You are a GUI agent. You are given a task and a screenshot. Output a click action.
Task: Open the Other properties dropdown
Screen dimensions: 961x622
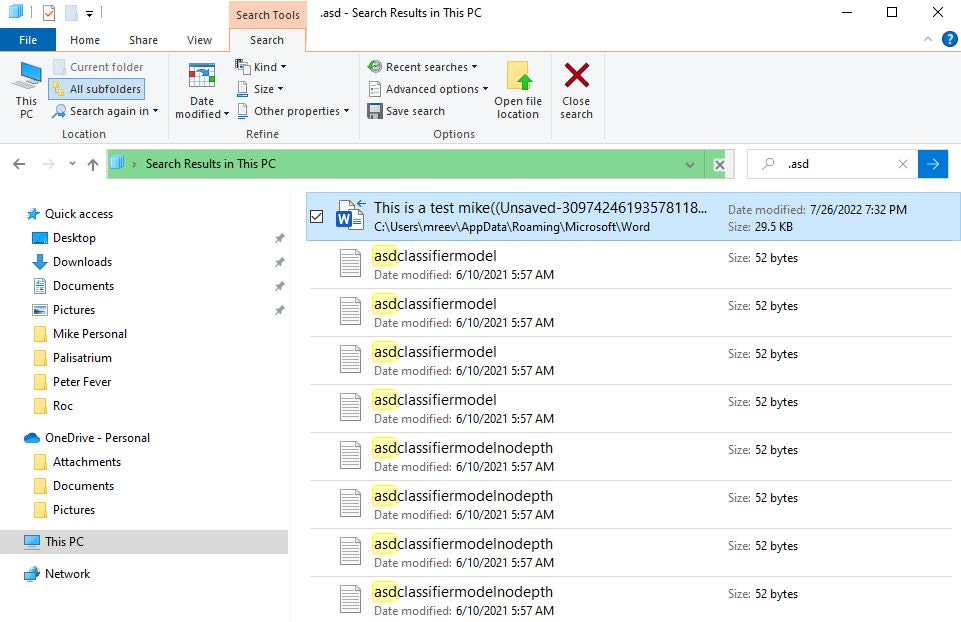[x=293, y=111]
